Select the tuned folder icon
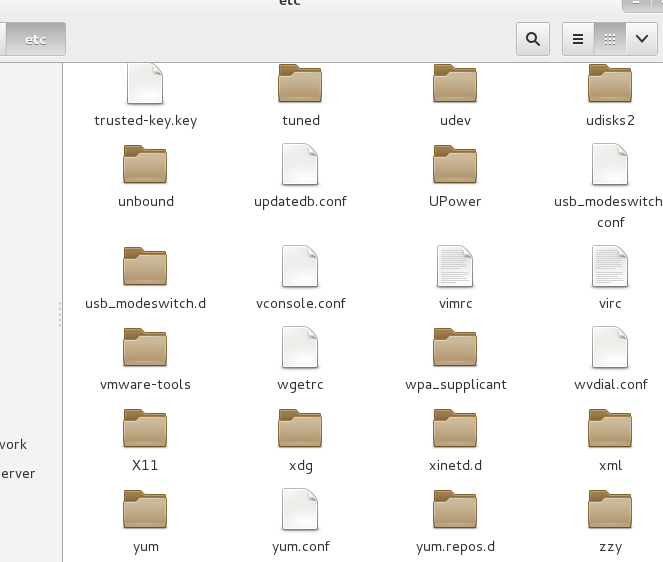 pyautogui.click(x=300, y=83)
